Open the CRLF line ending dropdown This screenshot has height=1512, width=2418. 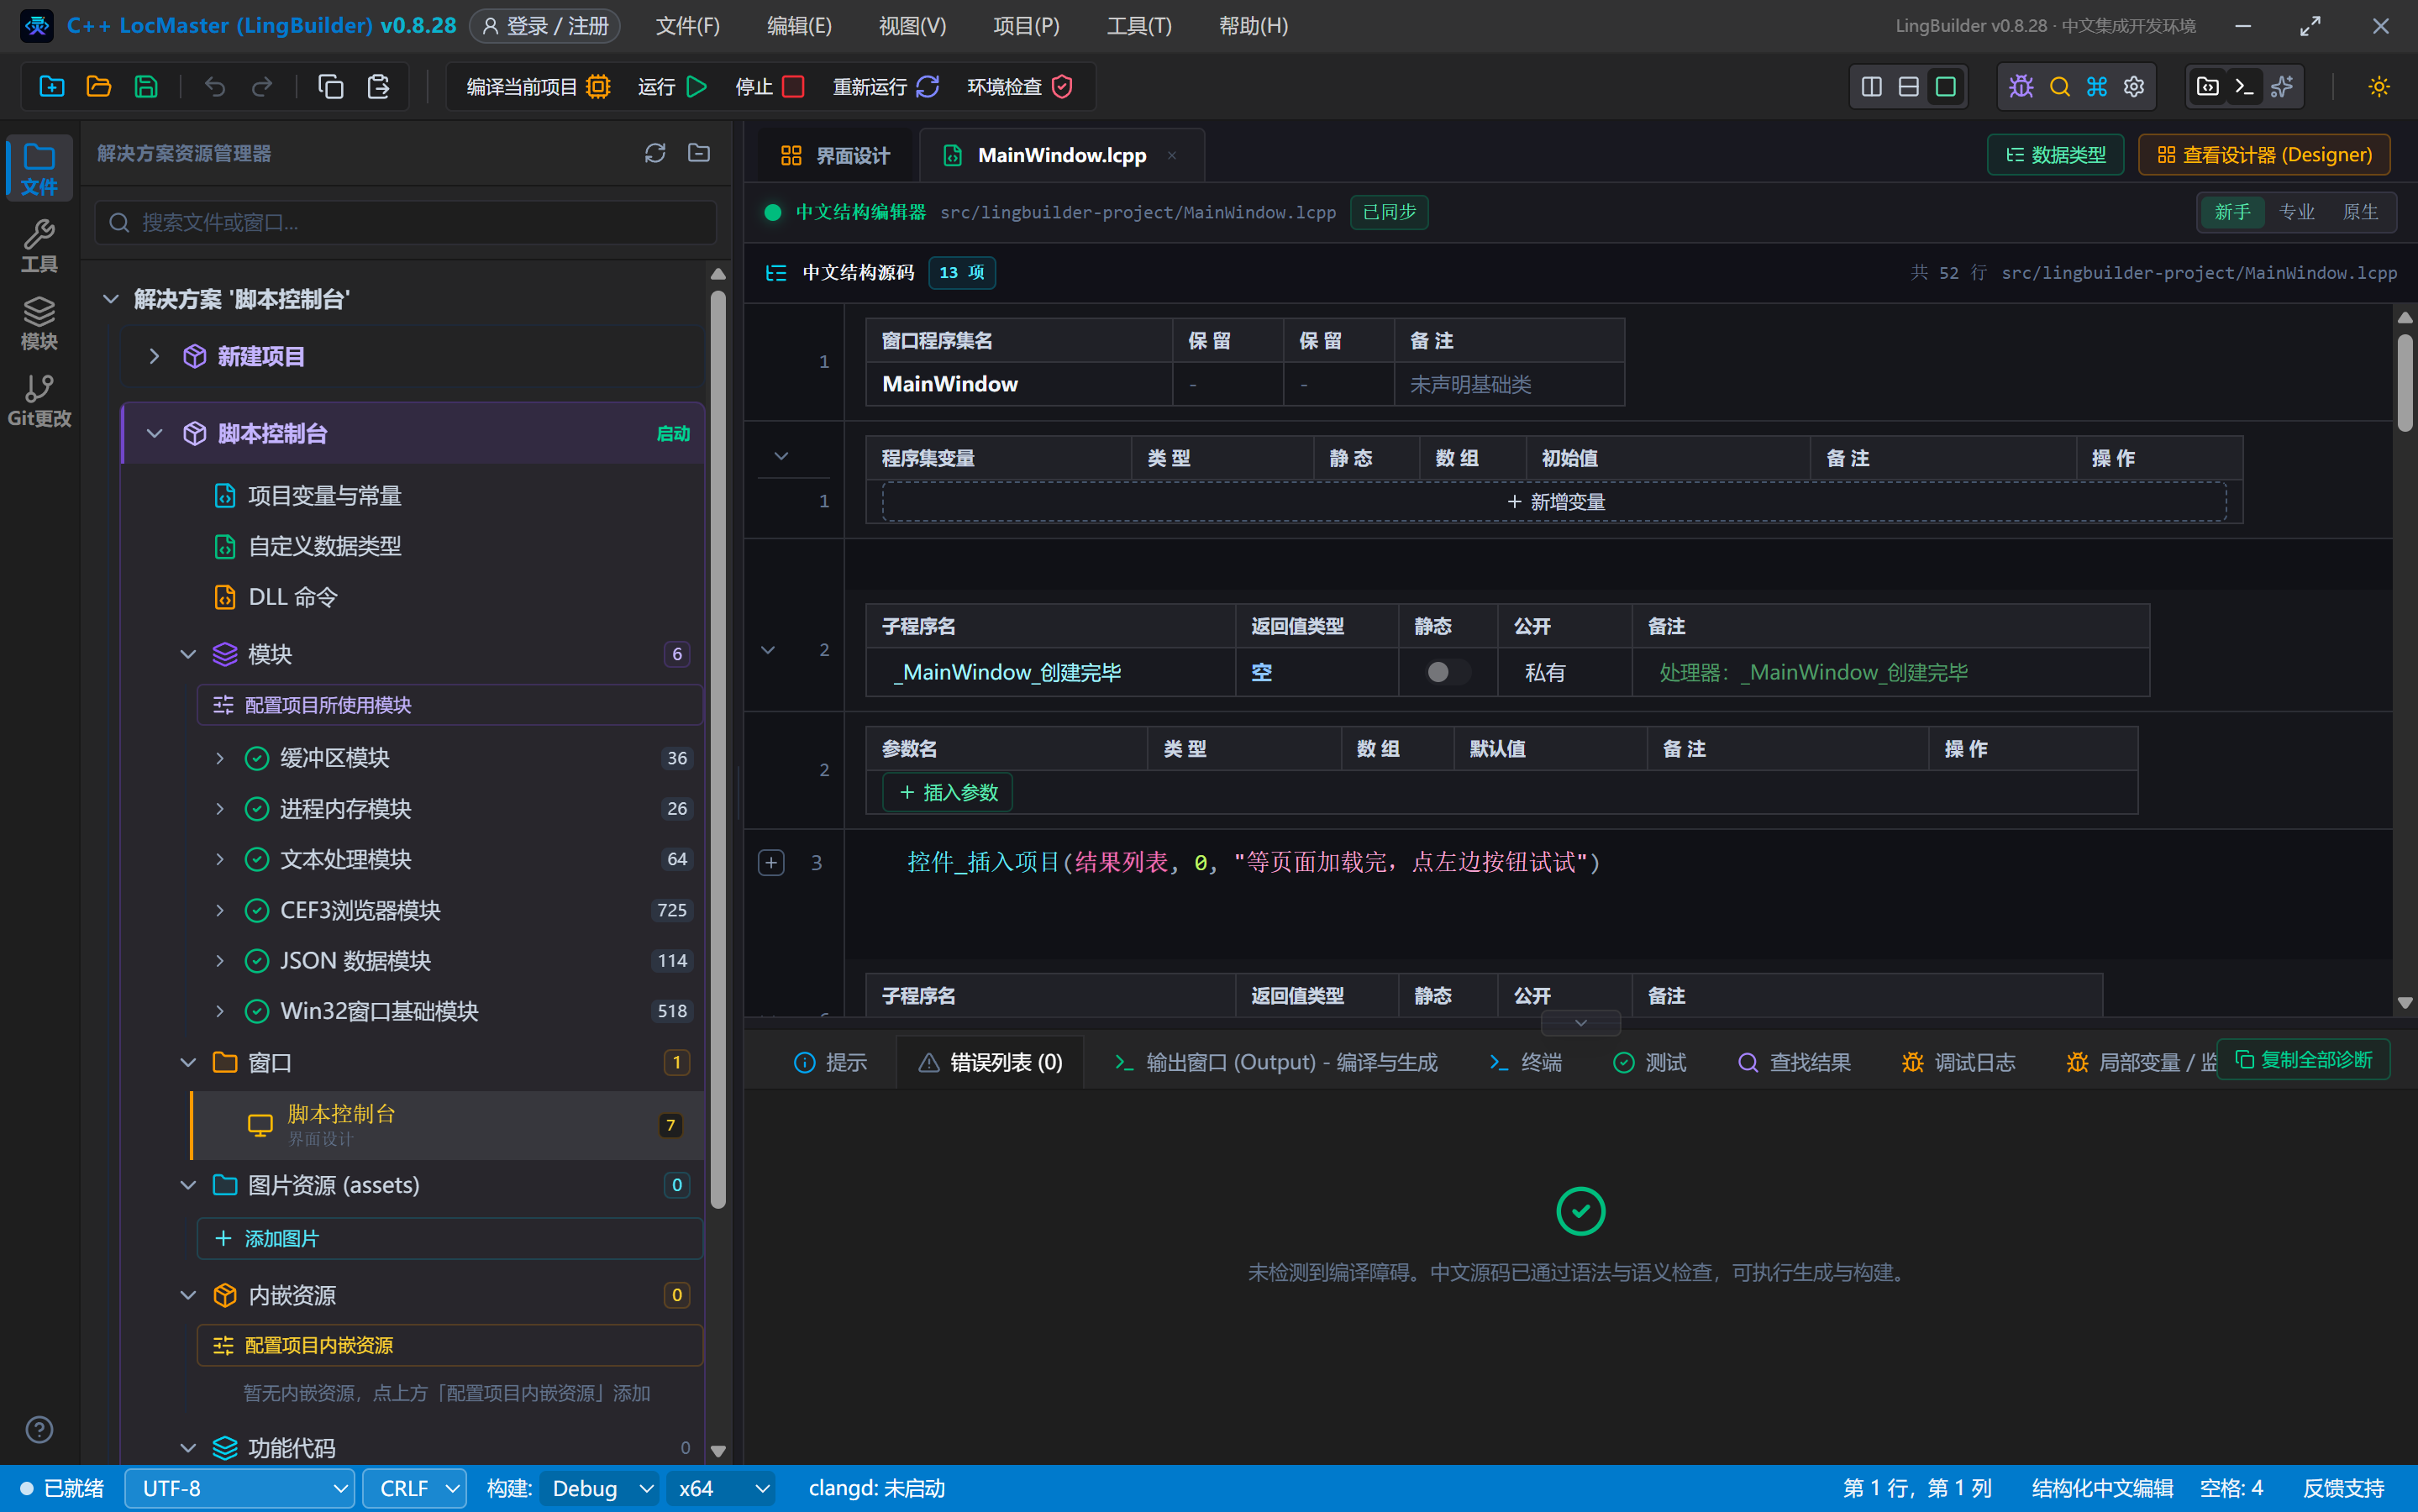pos(414,1488)
